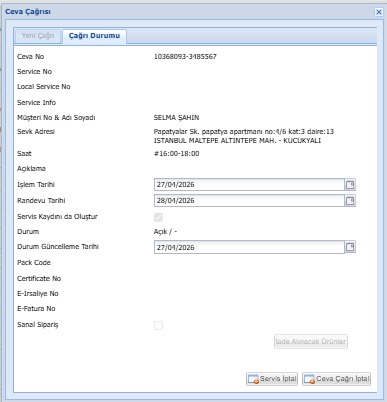
Task: Toggle the Sanal Sipariş checkbox
Action: click(x=158, y=325)
